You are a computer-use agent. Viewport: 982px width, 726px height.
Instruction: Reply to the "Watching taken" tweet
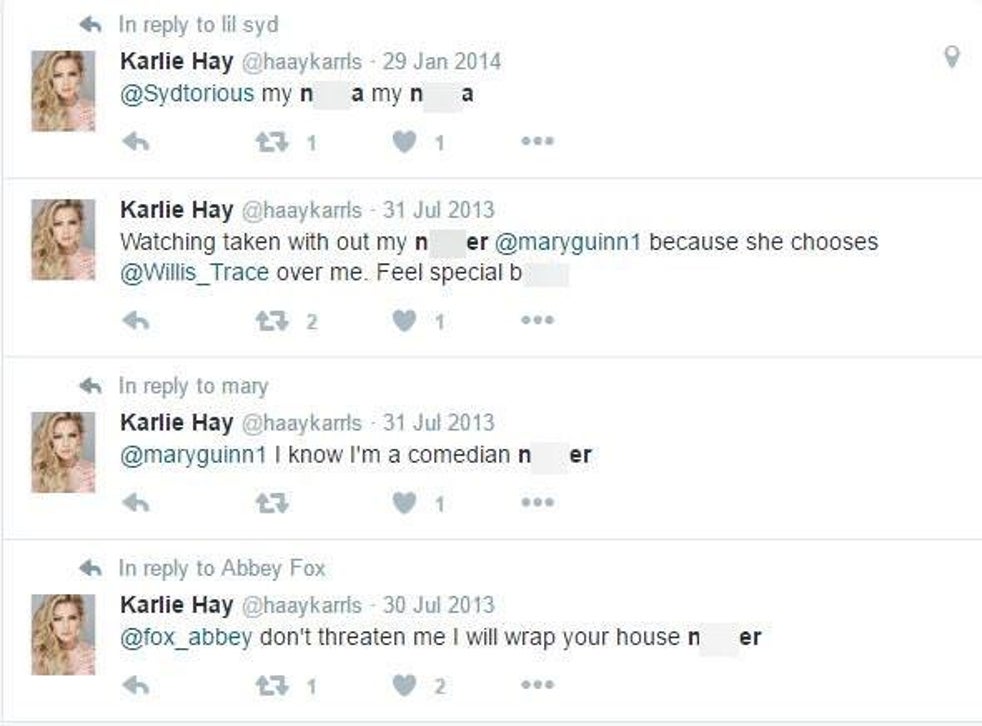135,321
